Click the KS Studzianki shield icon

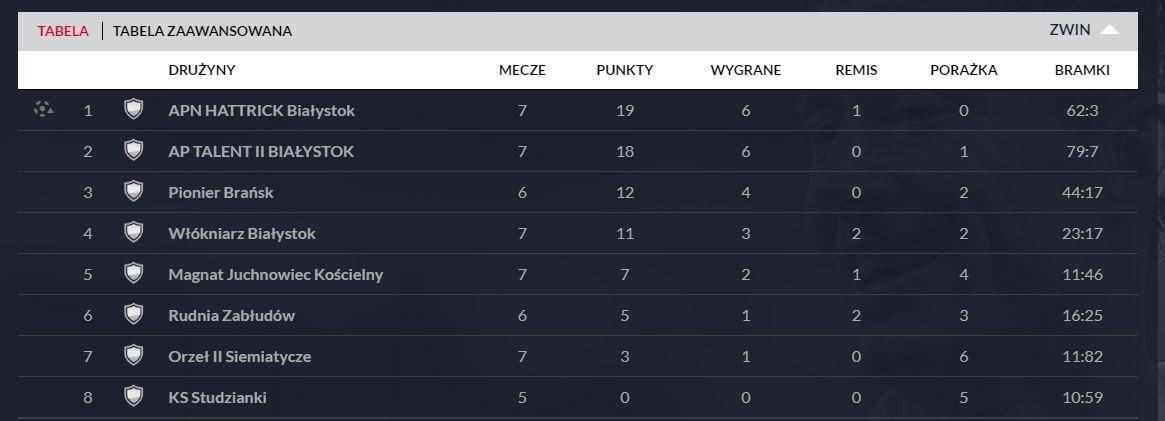[x=133, y=397]
